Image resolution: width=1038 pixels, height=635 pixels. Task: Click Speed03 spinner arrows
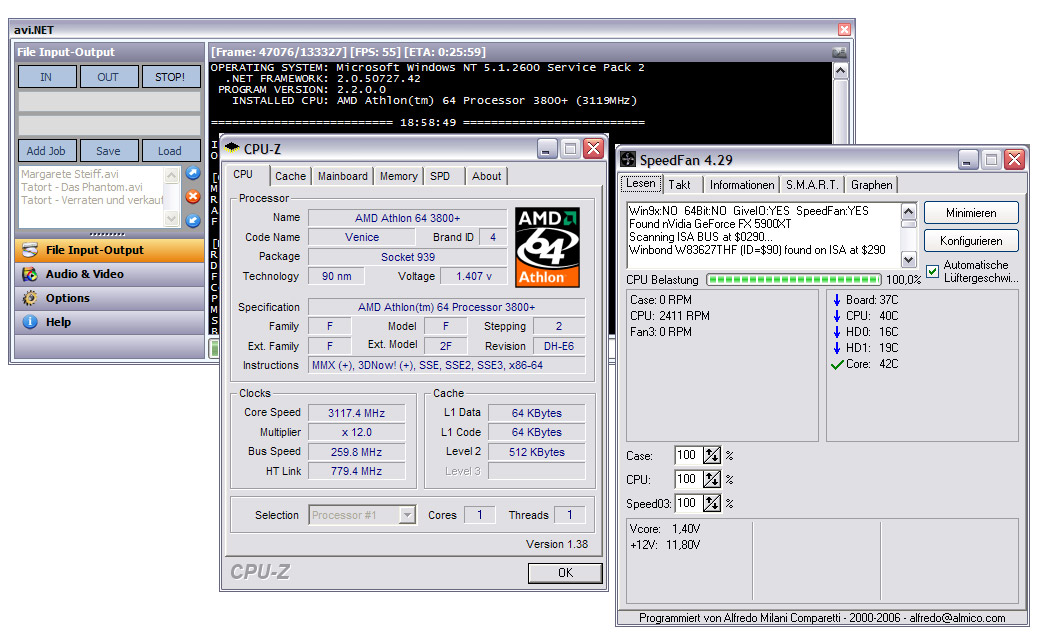(x=711, y=503)
